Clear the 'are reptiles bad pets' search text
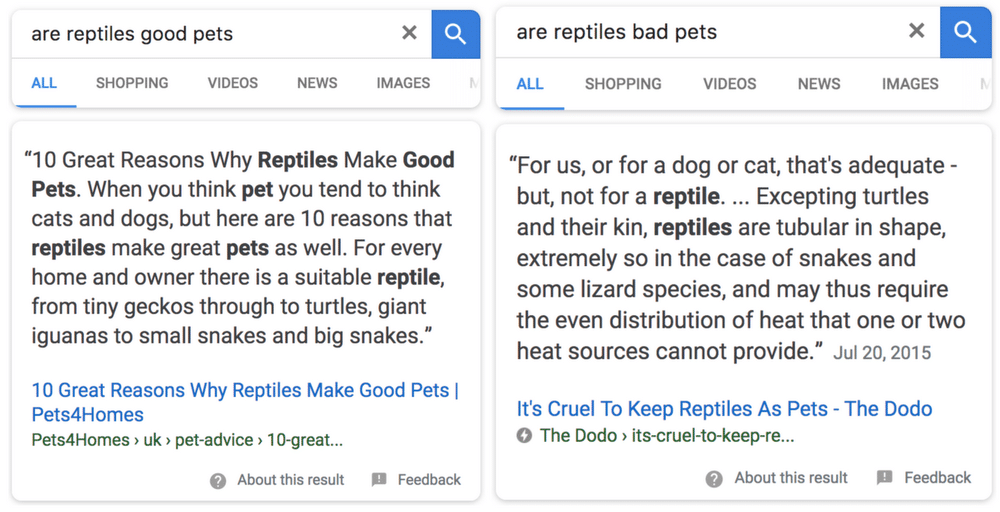 [x=916, y=31]
